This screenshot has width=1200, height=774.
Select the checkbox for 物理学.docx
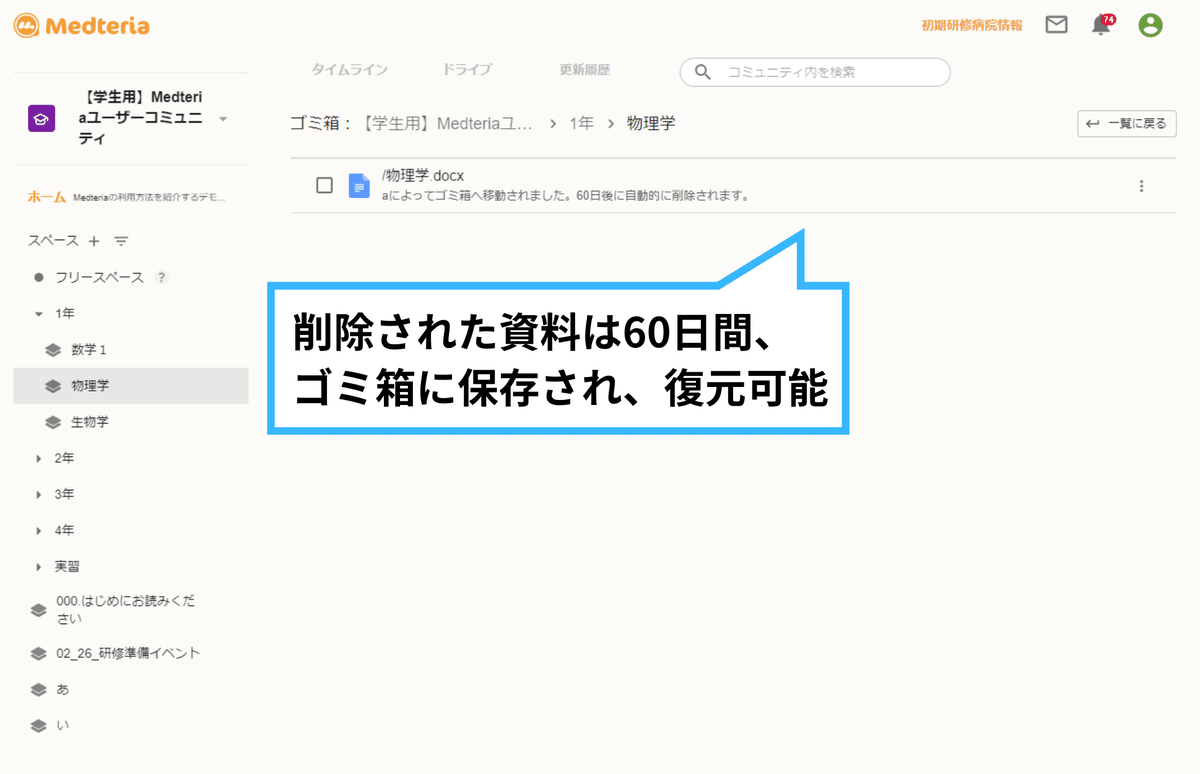tap(324, 185)
